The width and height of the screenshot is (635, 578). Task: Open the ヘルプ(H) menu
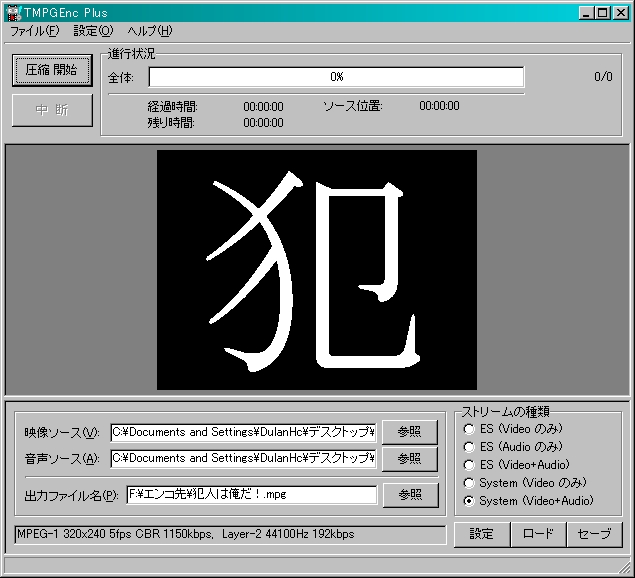[x=150, y=31]
